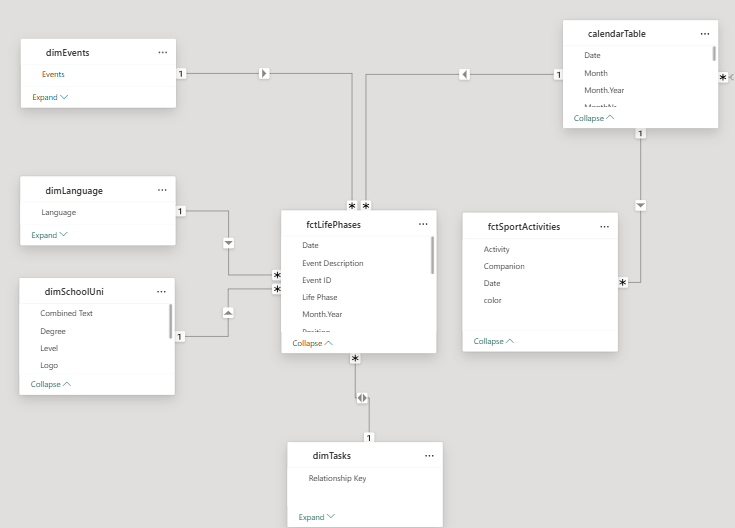The image size is (735, 528).
Task: Collapse the calendarTable table
Action: tap(593, 118)
